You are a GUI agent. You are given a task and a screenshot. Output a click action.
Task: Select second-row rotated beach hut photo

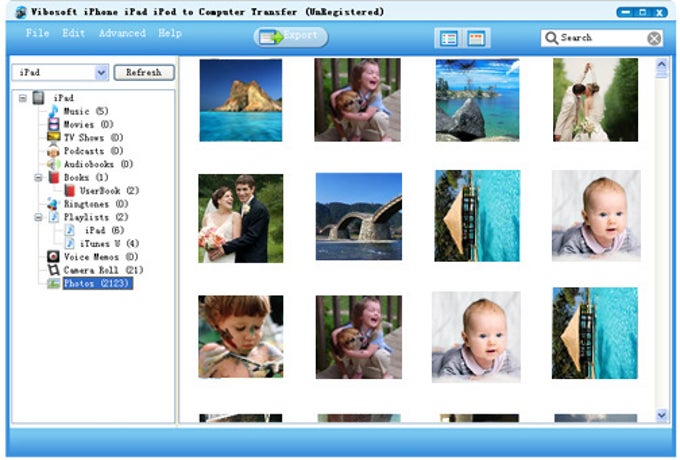click(x=477, y=216)
